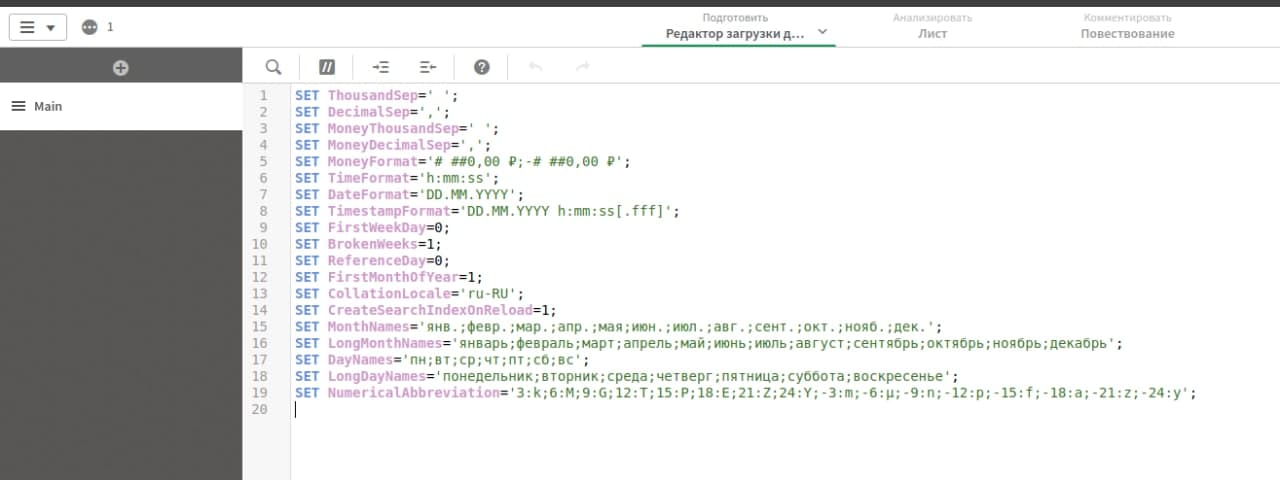Expand the Подготовить tab dropdown chevron
The height and width of the screenshot is (480, 1280).
[823, 32]
